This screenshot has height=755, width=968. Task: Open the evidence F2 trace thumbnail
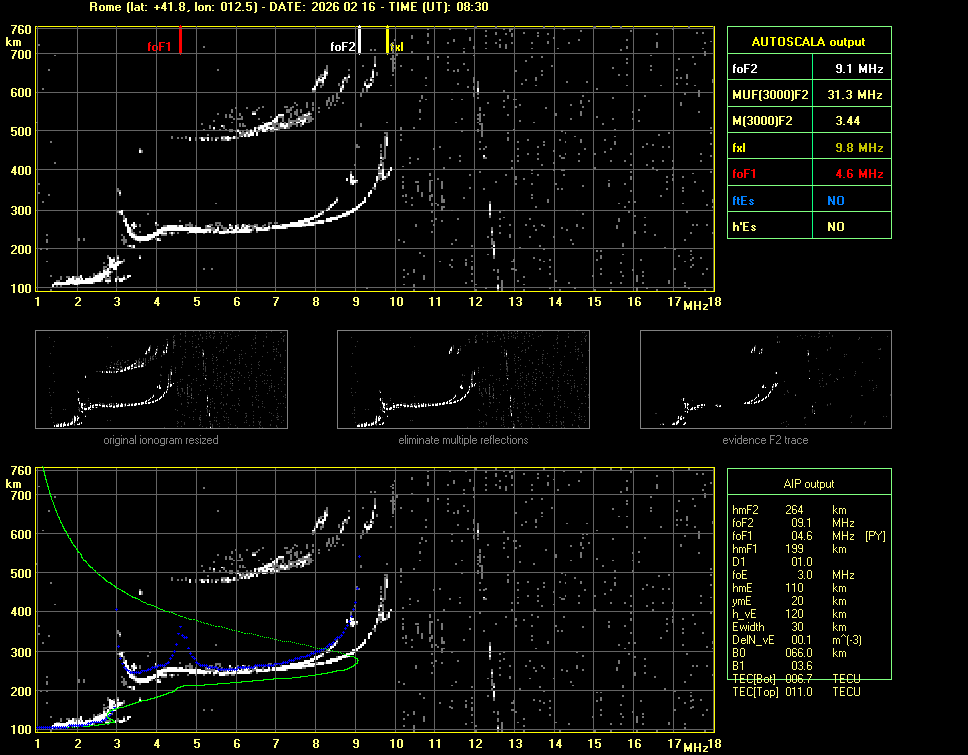[x=765, y=379]
